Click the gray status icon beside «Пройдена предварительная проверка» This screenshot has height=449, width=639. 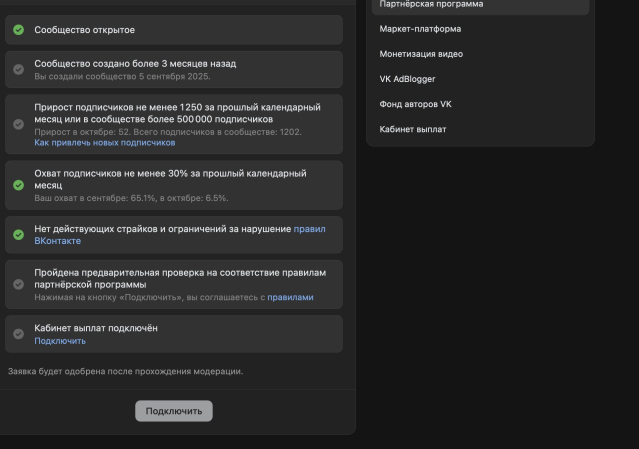point(18,284)
